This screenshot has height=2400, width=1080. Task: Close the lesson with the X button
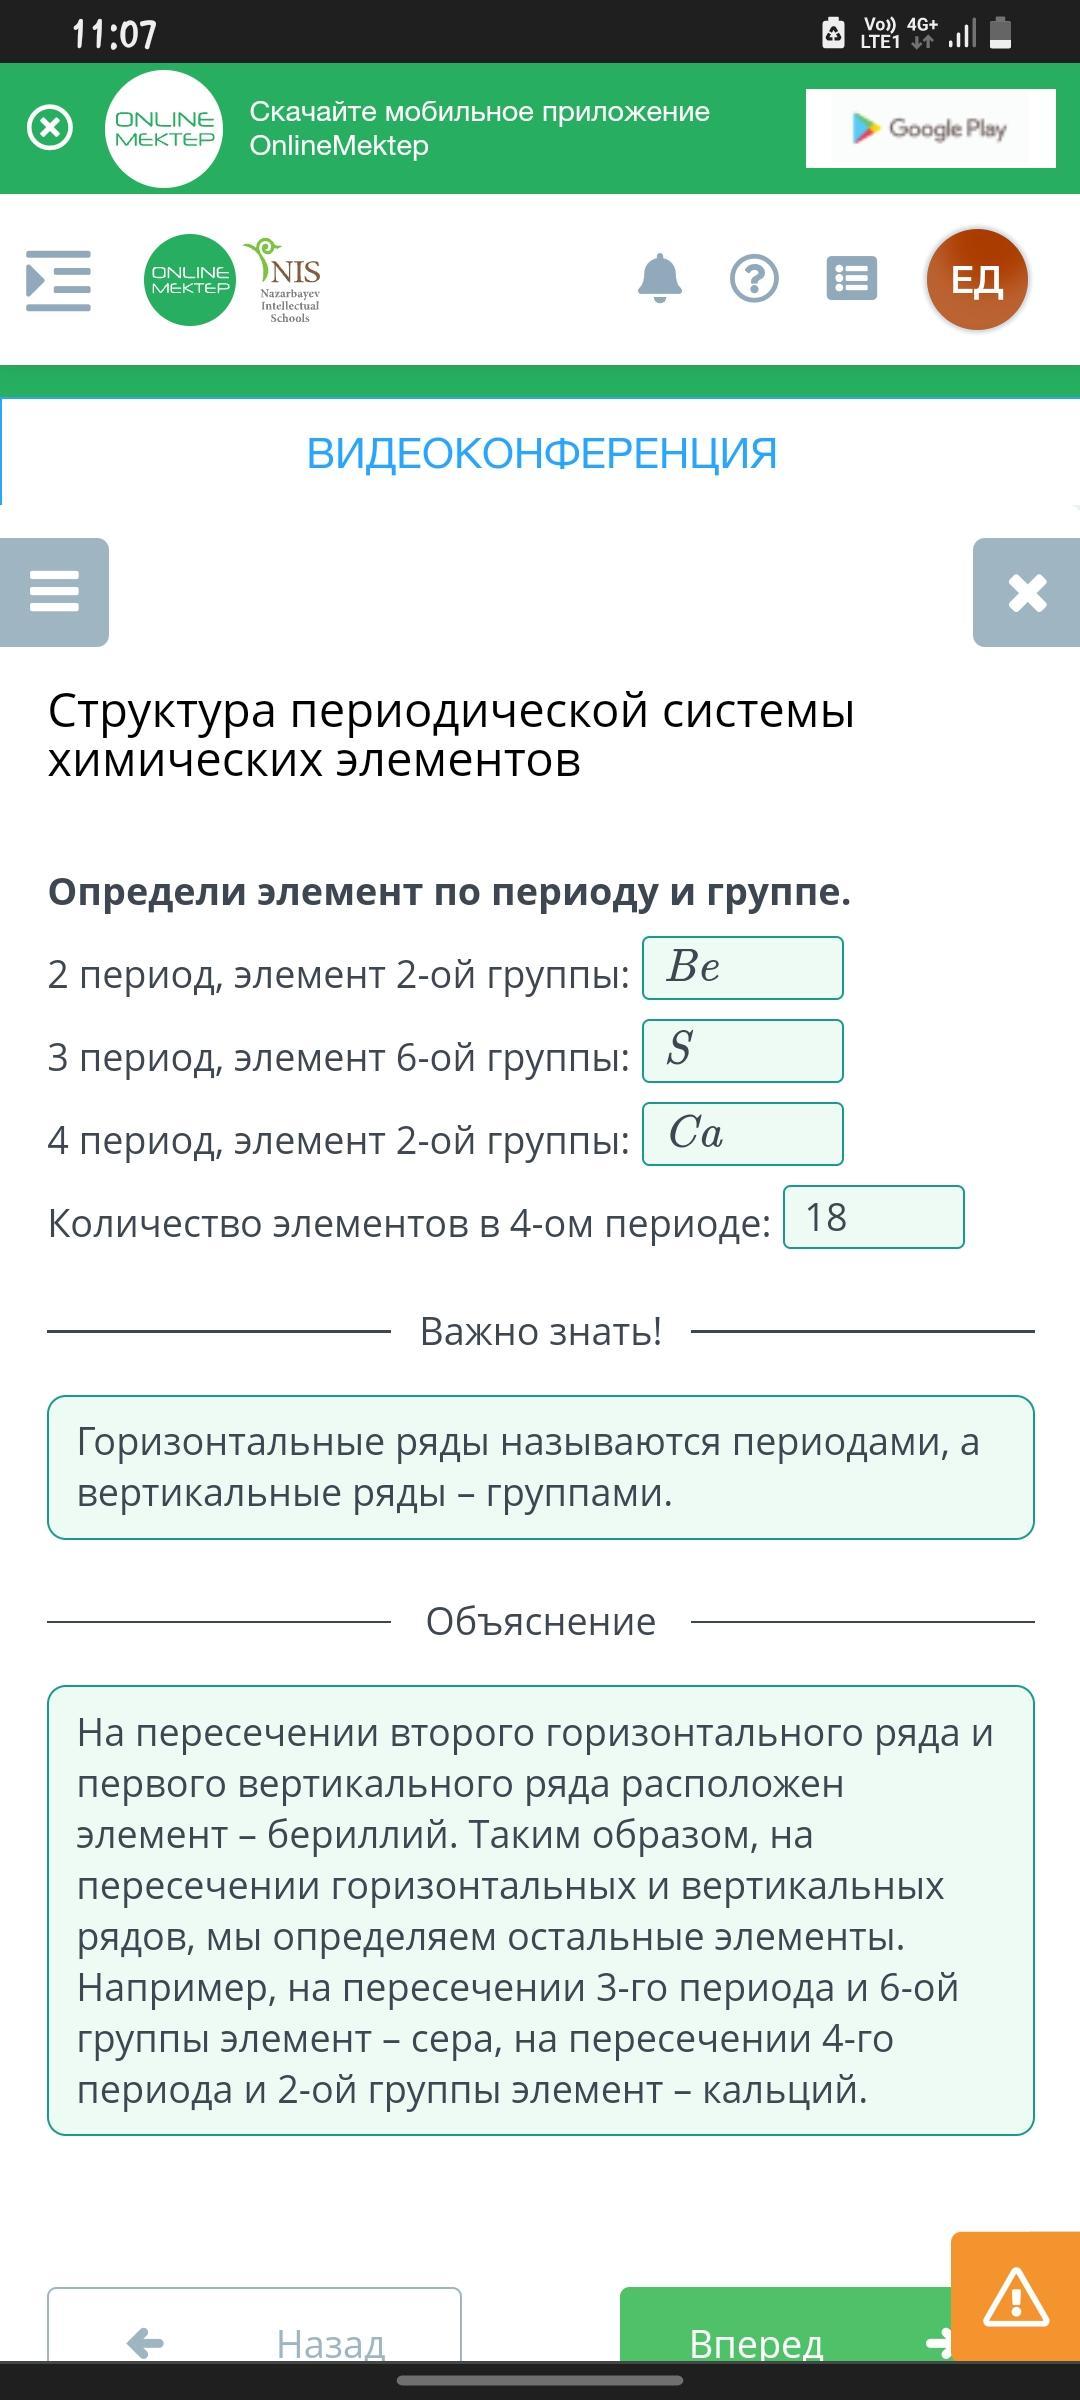[1027, 592]
